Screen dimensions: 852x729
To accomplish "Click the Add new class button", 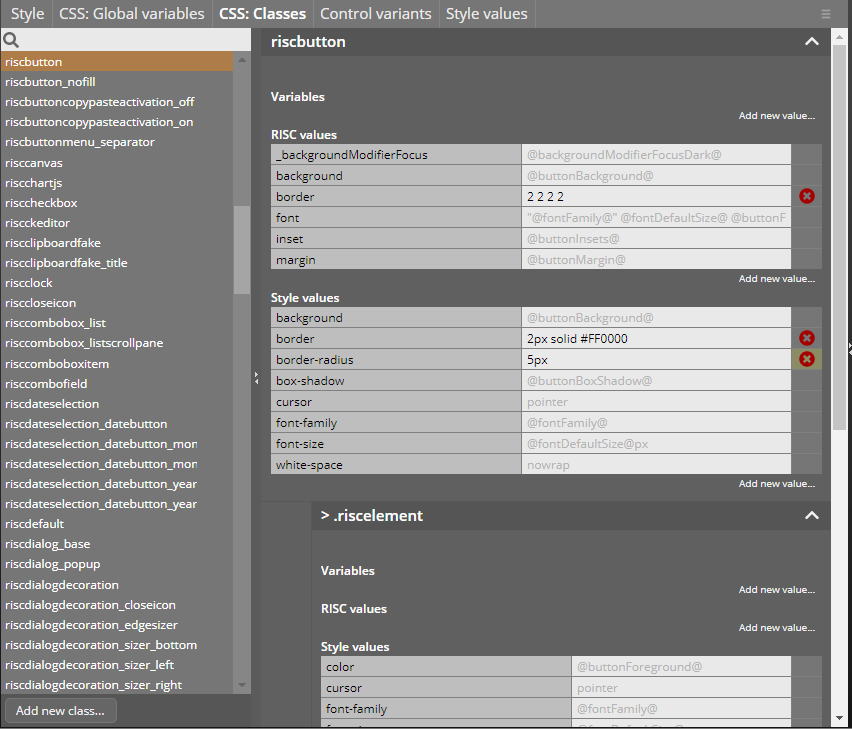I will pyautogui.click(x=60, y=711).
